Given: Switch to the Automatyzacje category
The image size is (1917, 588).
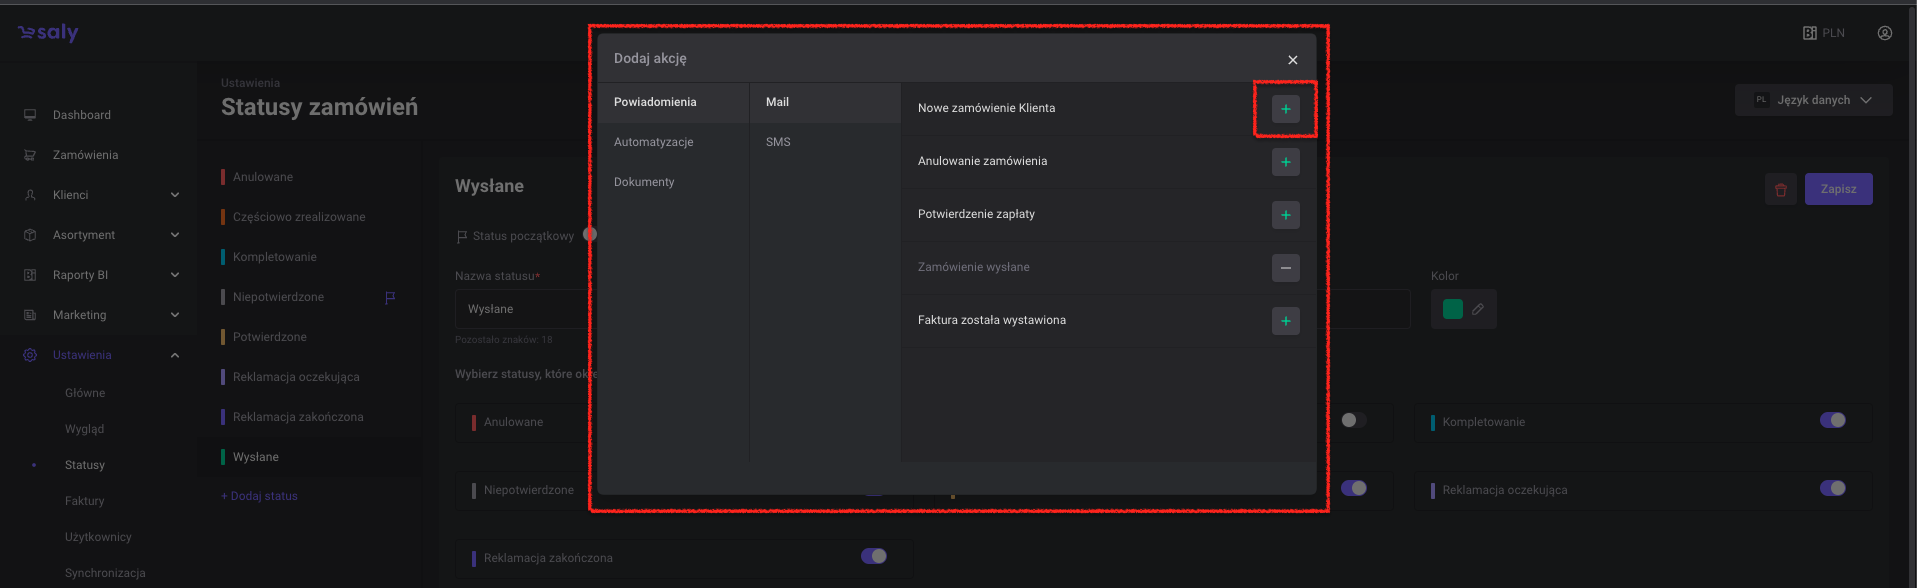Looking at the screenshot, I should click(653, 142).
